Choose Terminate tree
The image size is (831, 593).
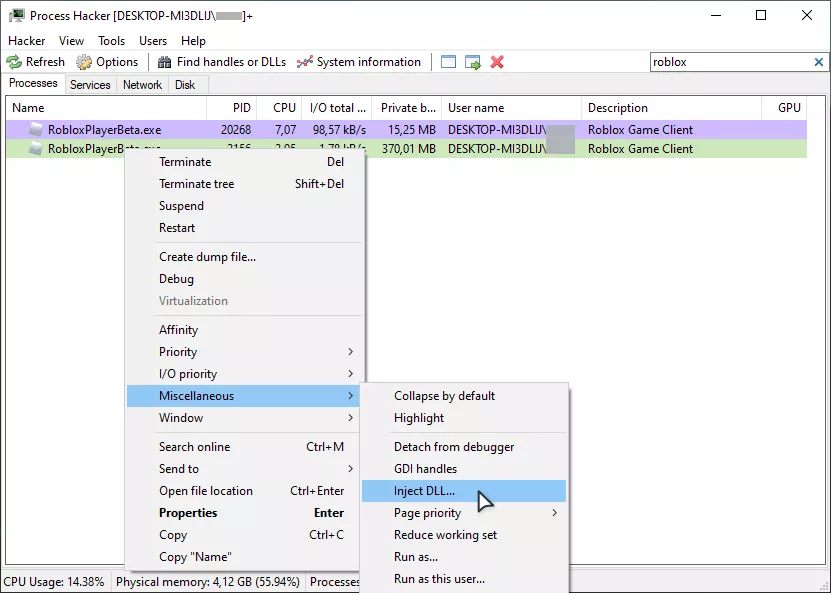(x=246, y=184)
